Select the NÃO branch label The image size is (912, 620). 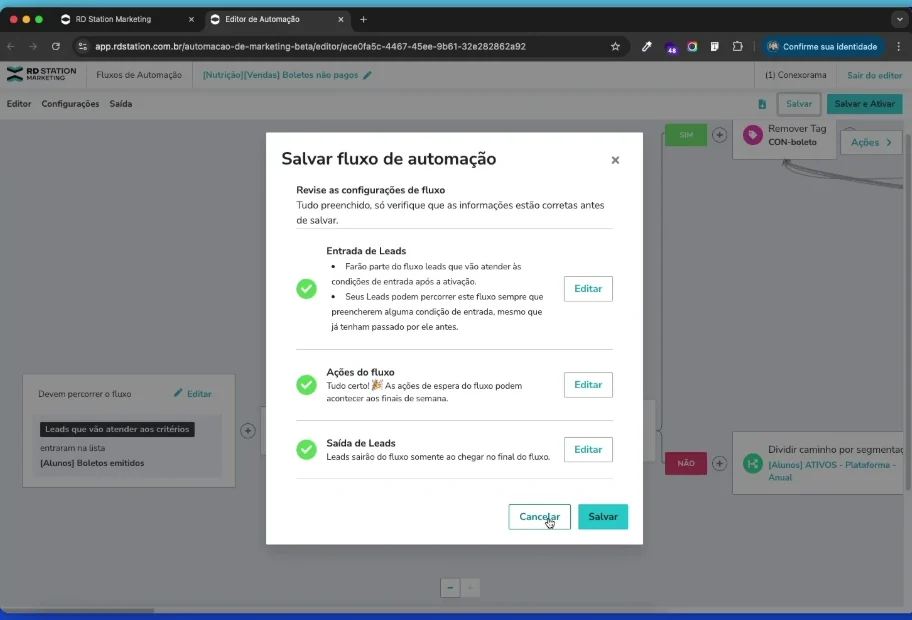pos(686,464)
